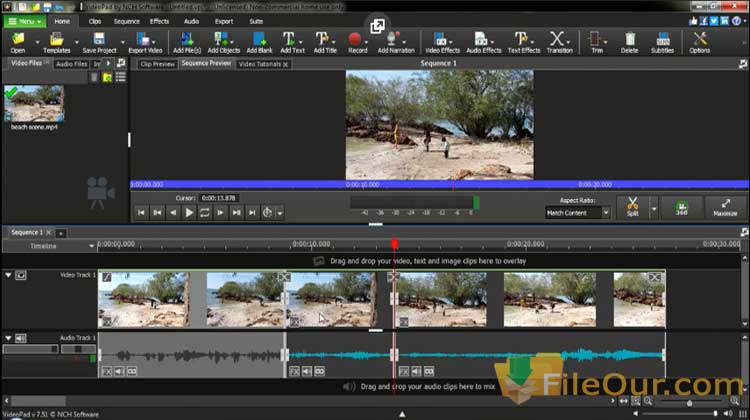
Task: Select the beach scene.mp4 thumbnail
Action: [x=34, y=103]
